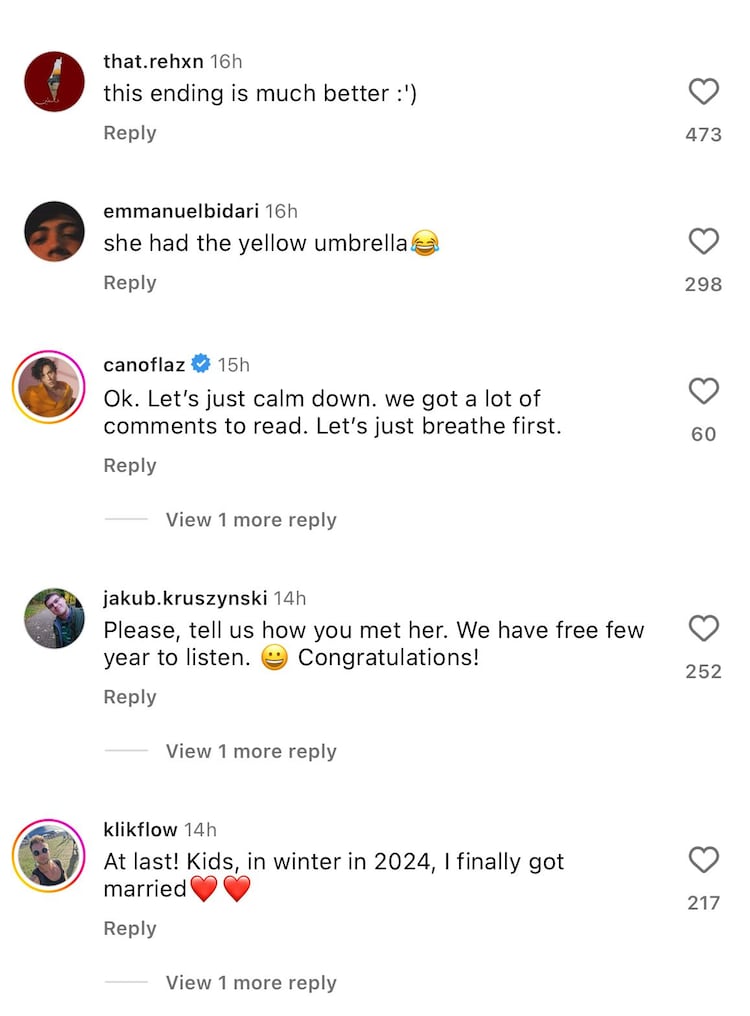Image resolution: width=750 pixels, height=1016 pixels.
Task: Expand replies under canoflaz's comment
Action: click(x=250, y=520)
